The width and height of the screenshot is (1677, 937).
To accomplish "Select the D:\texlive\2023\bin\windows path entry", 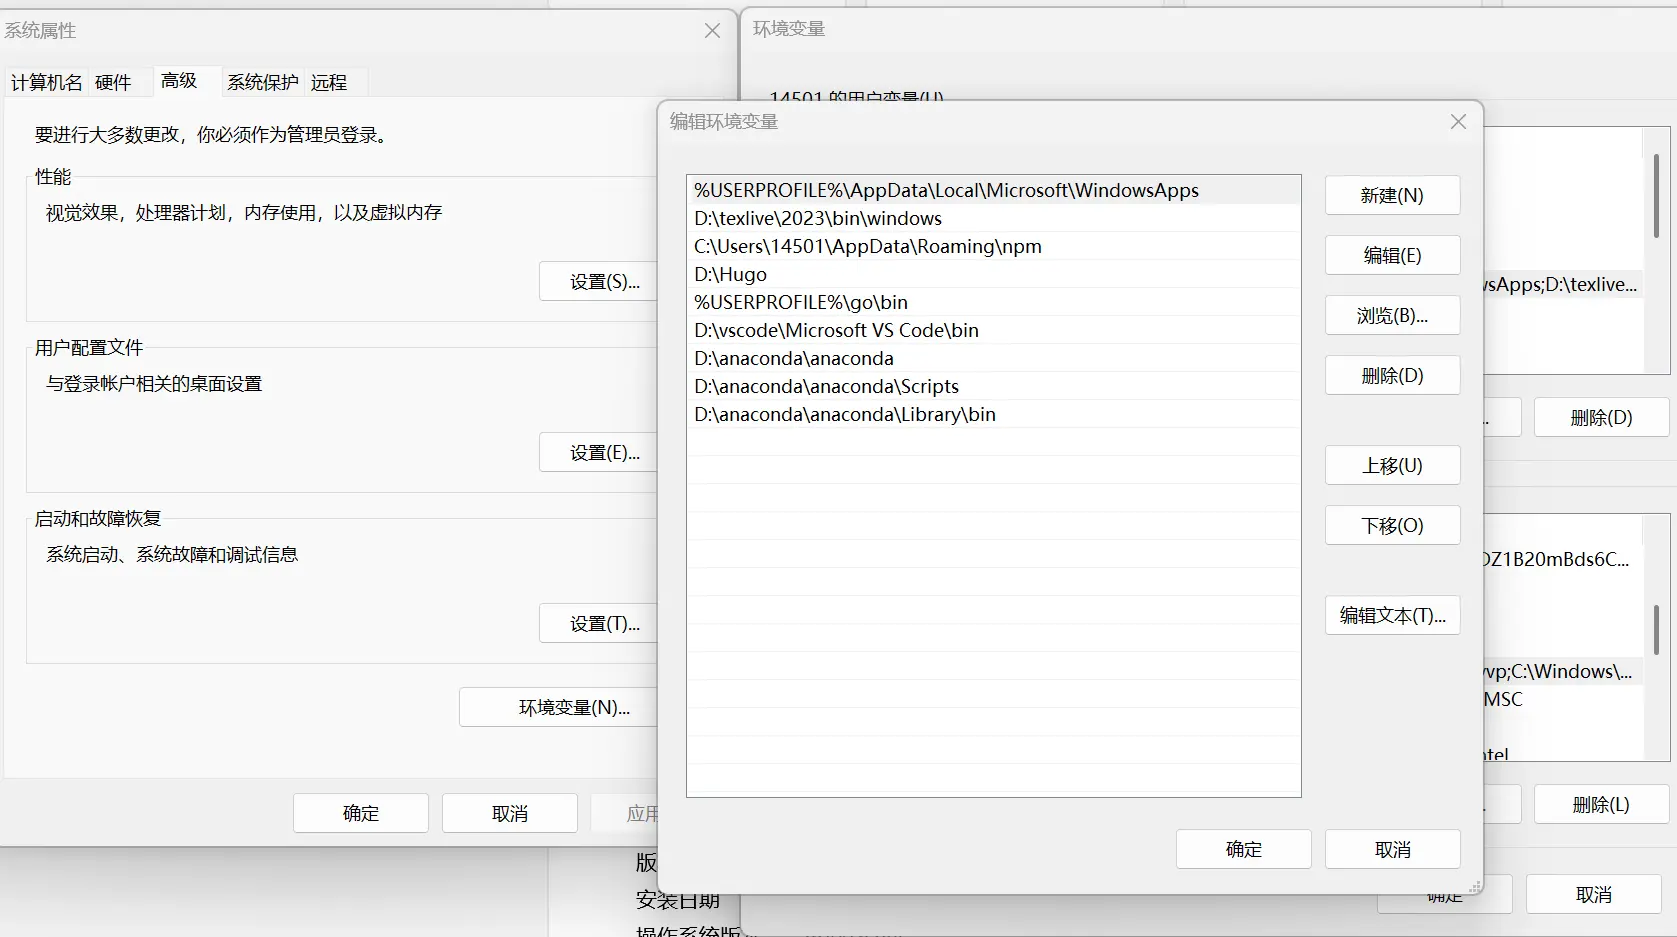I will [993, 218].
